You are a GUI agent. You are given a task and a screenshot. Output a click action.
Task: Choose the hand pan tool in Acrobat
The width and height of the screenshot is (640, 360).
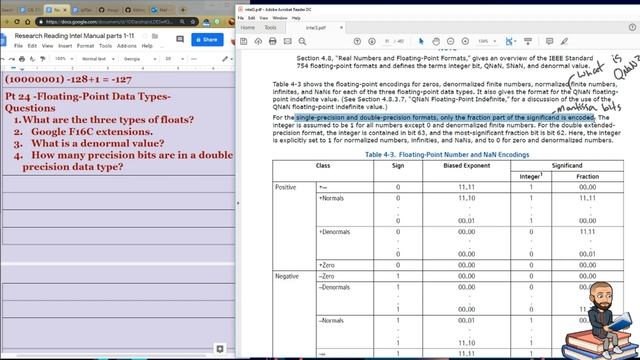(x=436, y=41)
